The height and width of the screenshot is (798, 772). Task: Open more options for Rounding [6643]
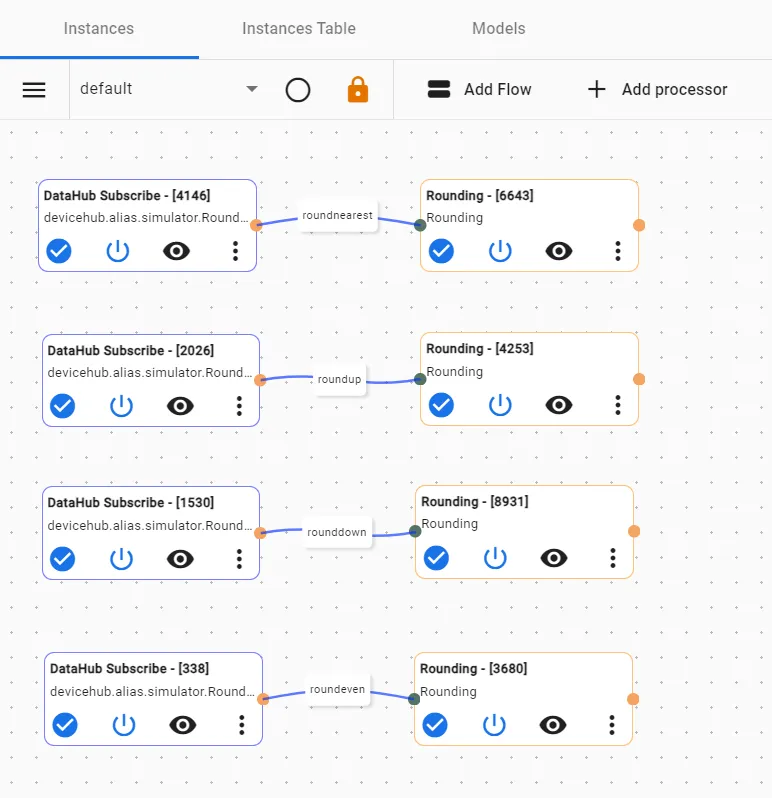click(x=618, y=251)
